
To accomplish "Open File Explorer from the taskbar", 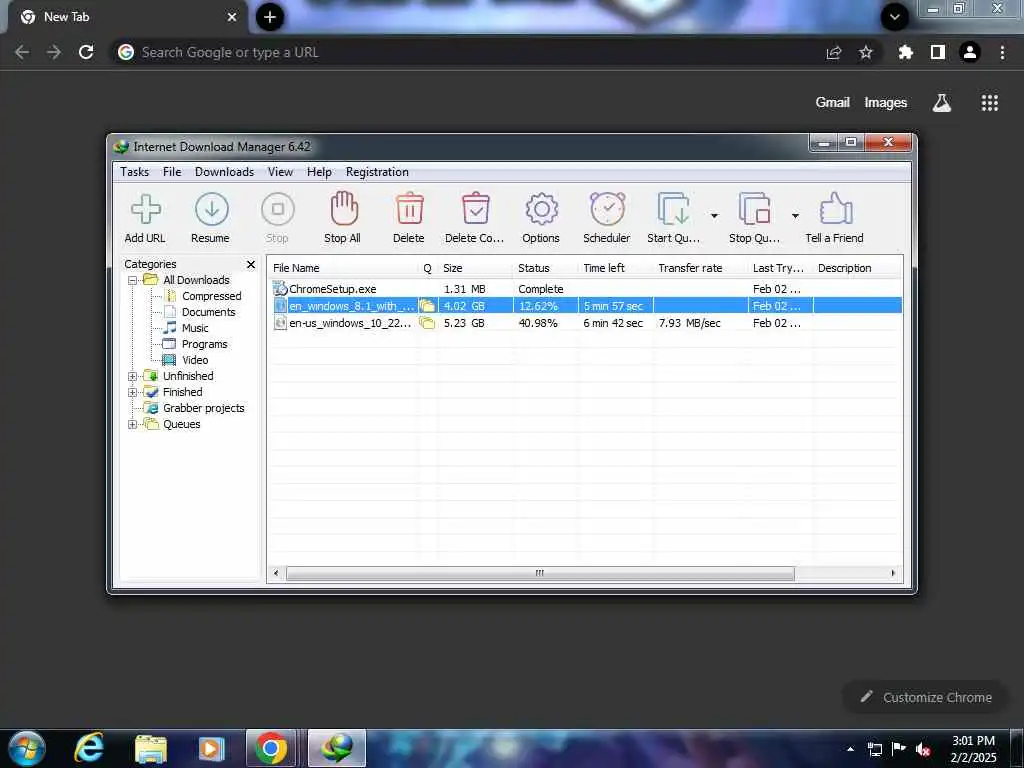I will point(151,748).
